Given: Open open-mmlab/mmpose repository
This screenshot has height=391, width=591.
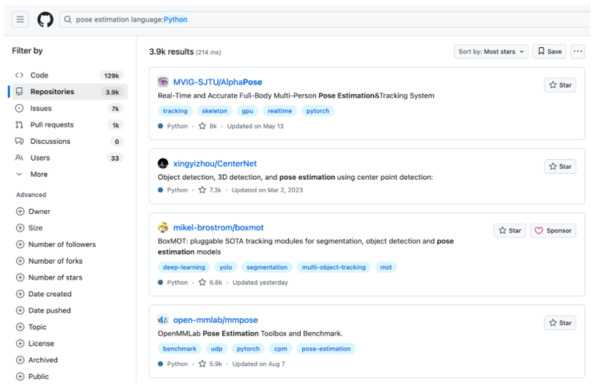Looking at the screenshot, I should [215, 320].
